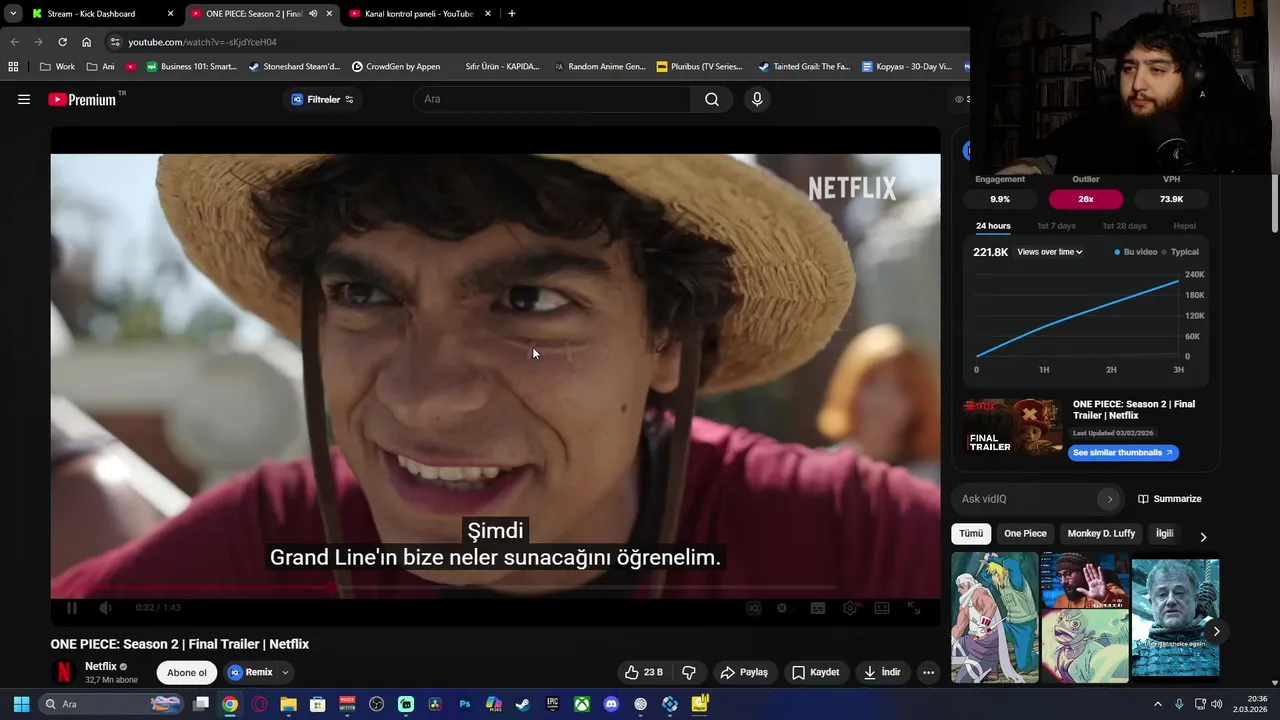Reload the page with the refresh icon
This screenshot has height=720, width=1280.
pyautogui.click(x=62, y=42)
